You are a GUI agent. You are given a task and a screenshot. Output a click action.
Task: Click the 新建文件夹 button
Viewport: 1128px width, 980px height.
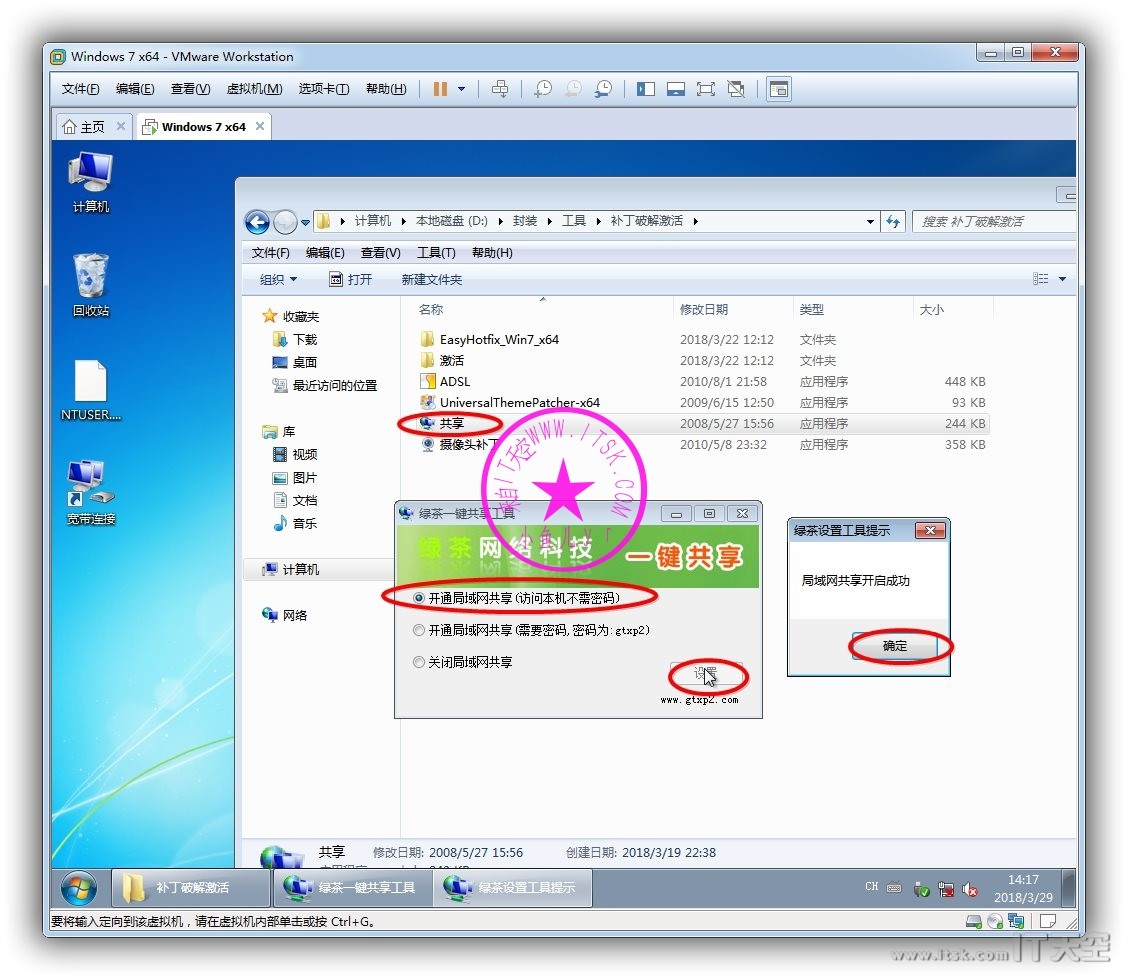[x=431, y=280]
